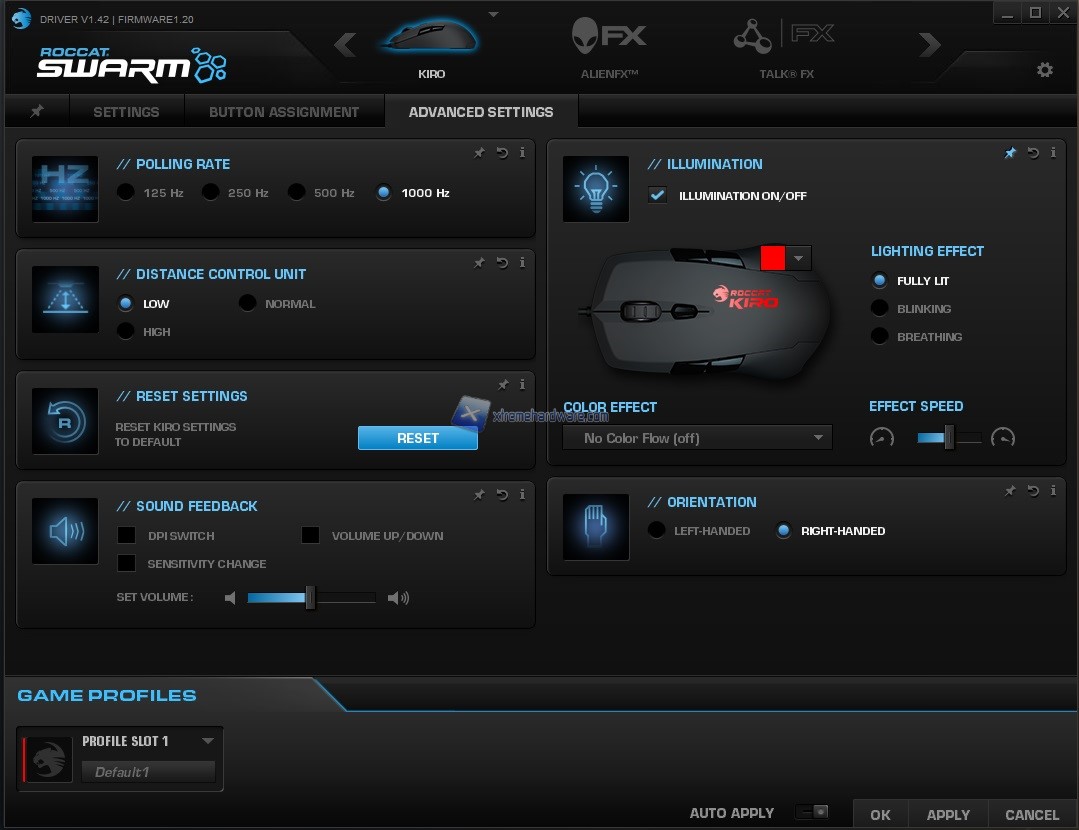Image resolution: width=1079 pixels, height=830 pixels.
Task: Uncheck the Illumination On/Off checkbox
Action: coord(658,195)
